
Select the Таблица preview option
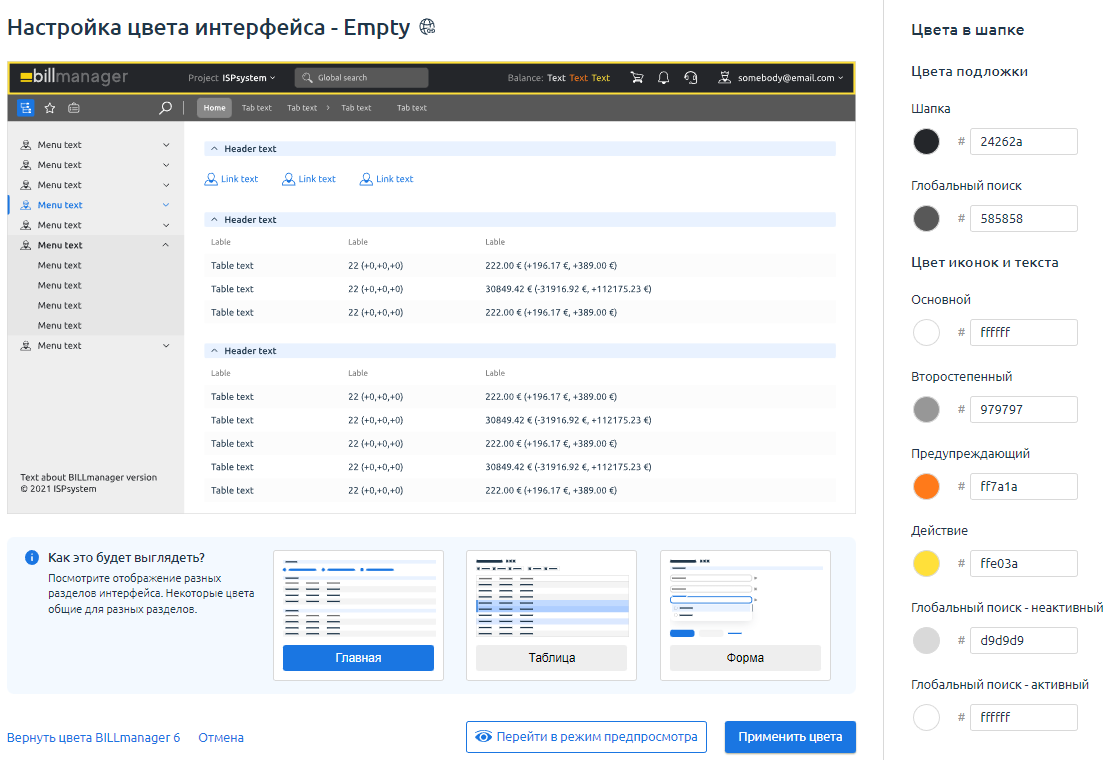point(551,657)
